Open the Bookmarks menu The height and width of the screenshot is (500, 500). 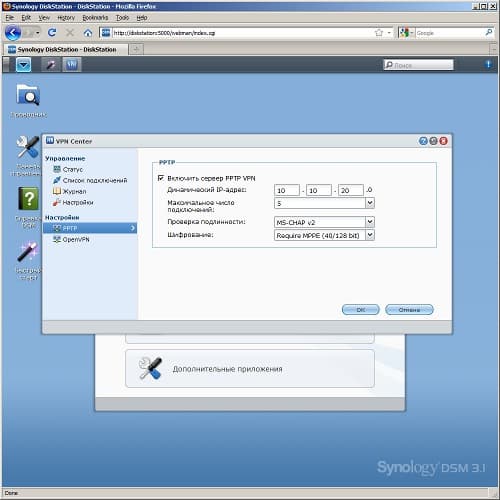[95, 18]
